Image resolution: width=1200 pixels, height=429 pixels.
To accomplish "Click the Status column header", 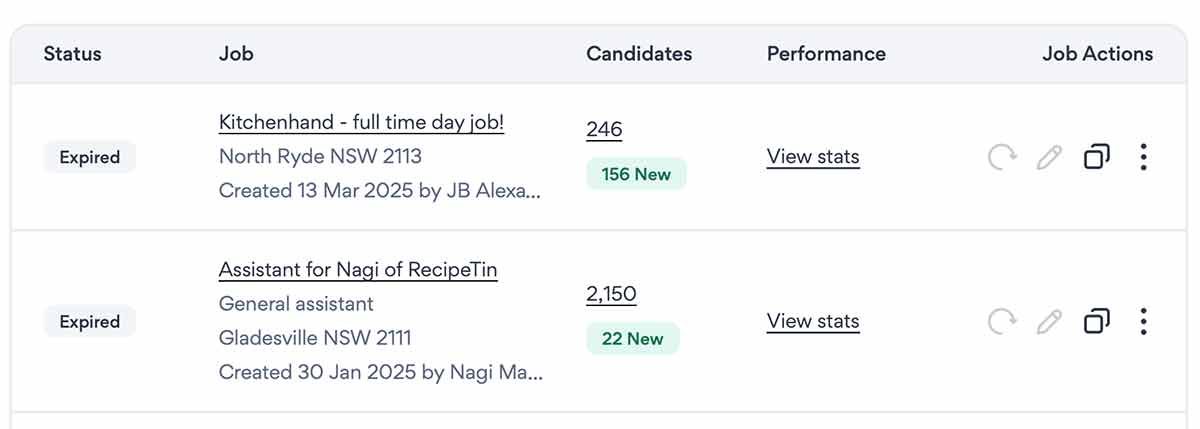I will tap(72, 54).
